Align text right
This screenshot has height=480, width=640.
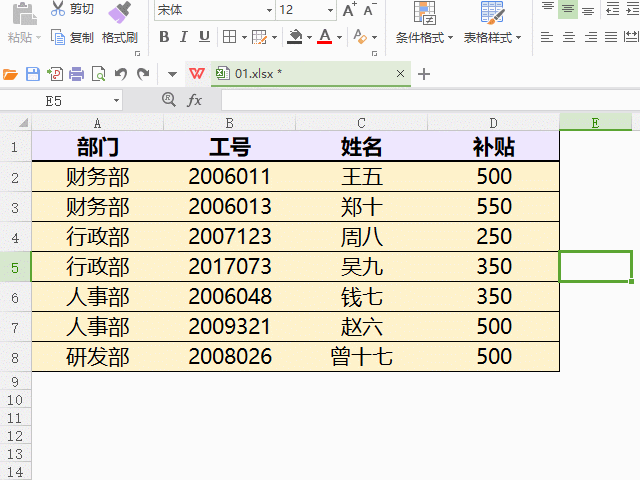point(590,37)
